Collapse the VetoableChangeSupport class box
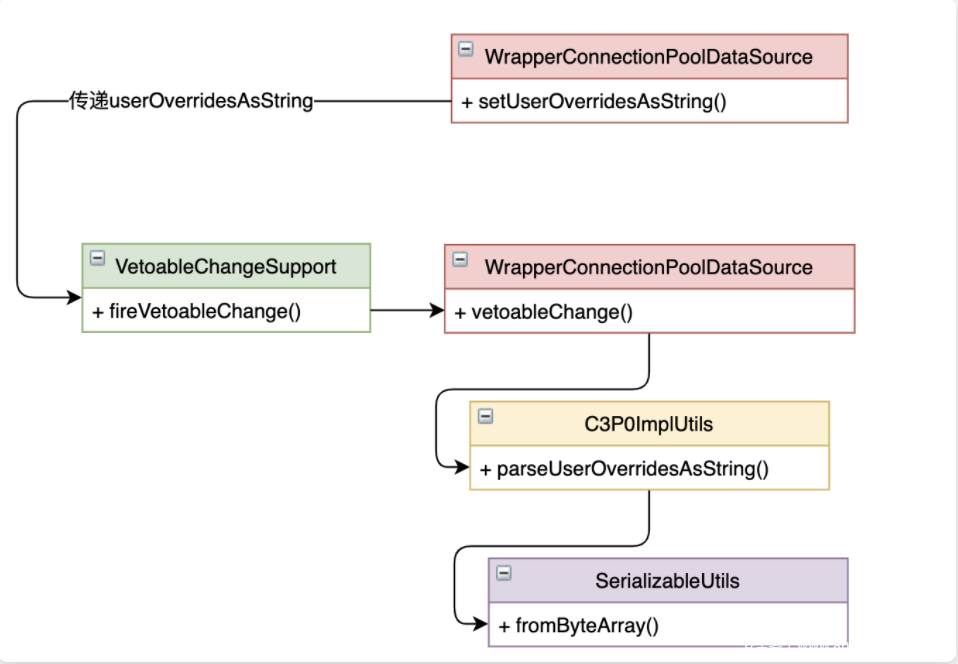958x664 pixels. click(x=97, y=258)
